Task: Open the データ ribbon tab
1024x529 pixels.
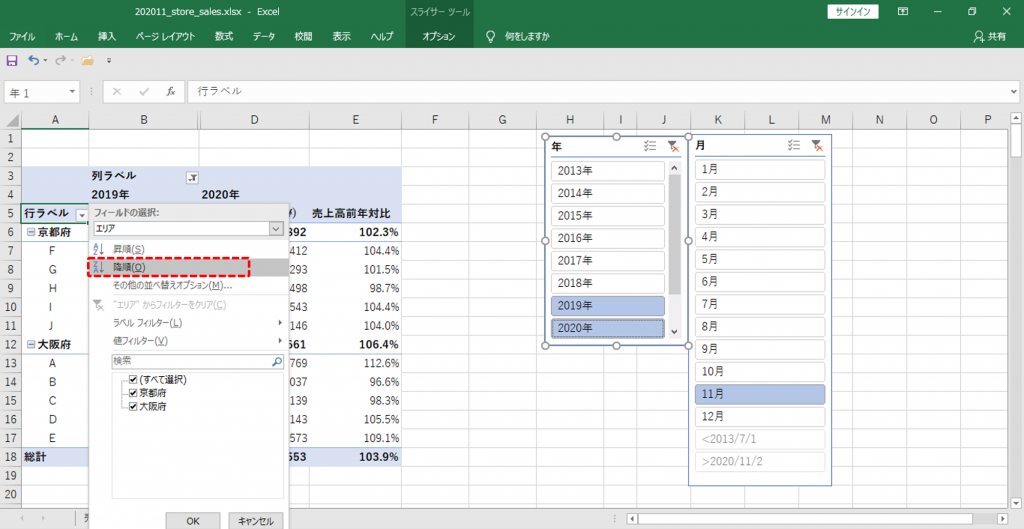Action: [264, 37]
